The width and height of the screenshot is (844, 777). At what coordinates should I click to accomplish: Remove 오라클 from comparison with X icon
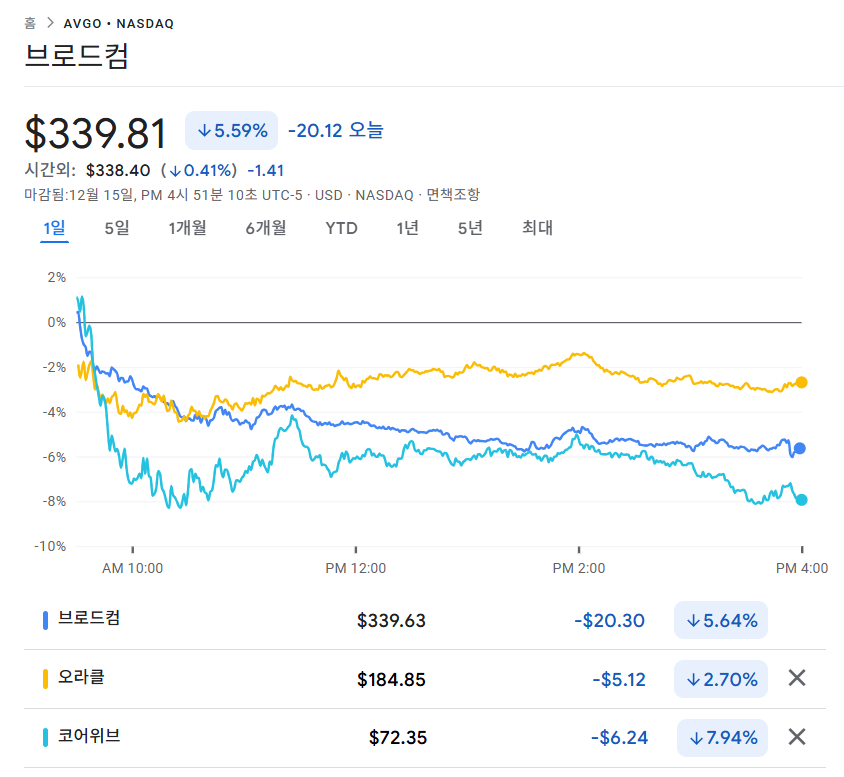click(796, 678)
